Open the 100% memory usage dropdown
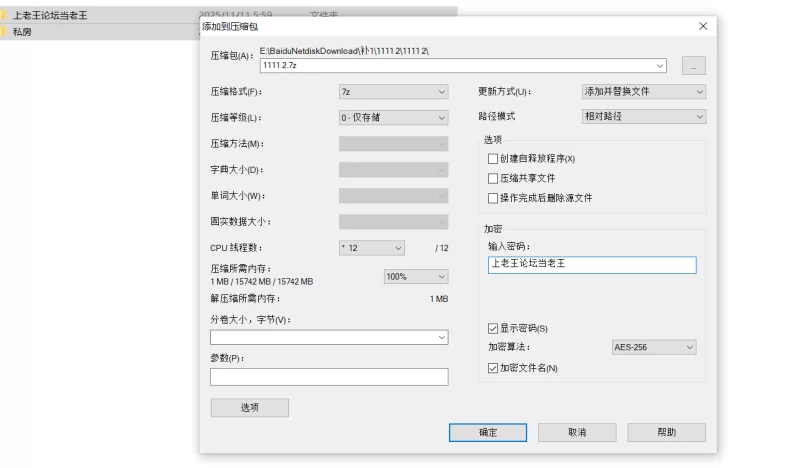800x468 pixels. pos(415,276)
